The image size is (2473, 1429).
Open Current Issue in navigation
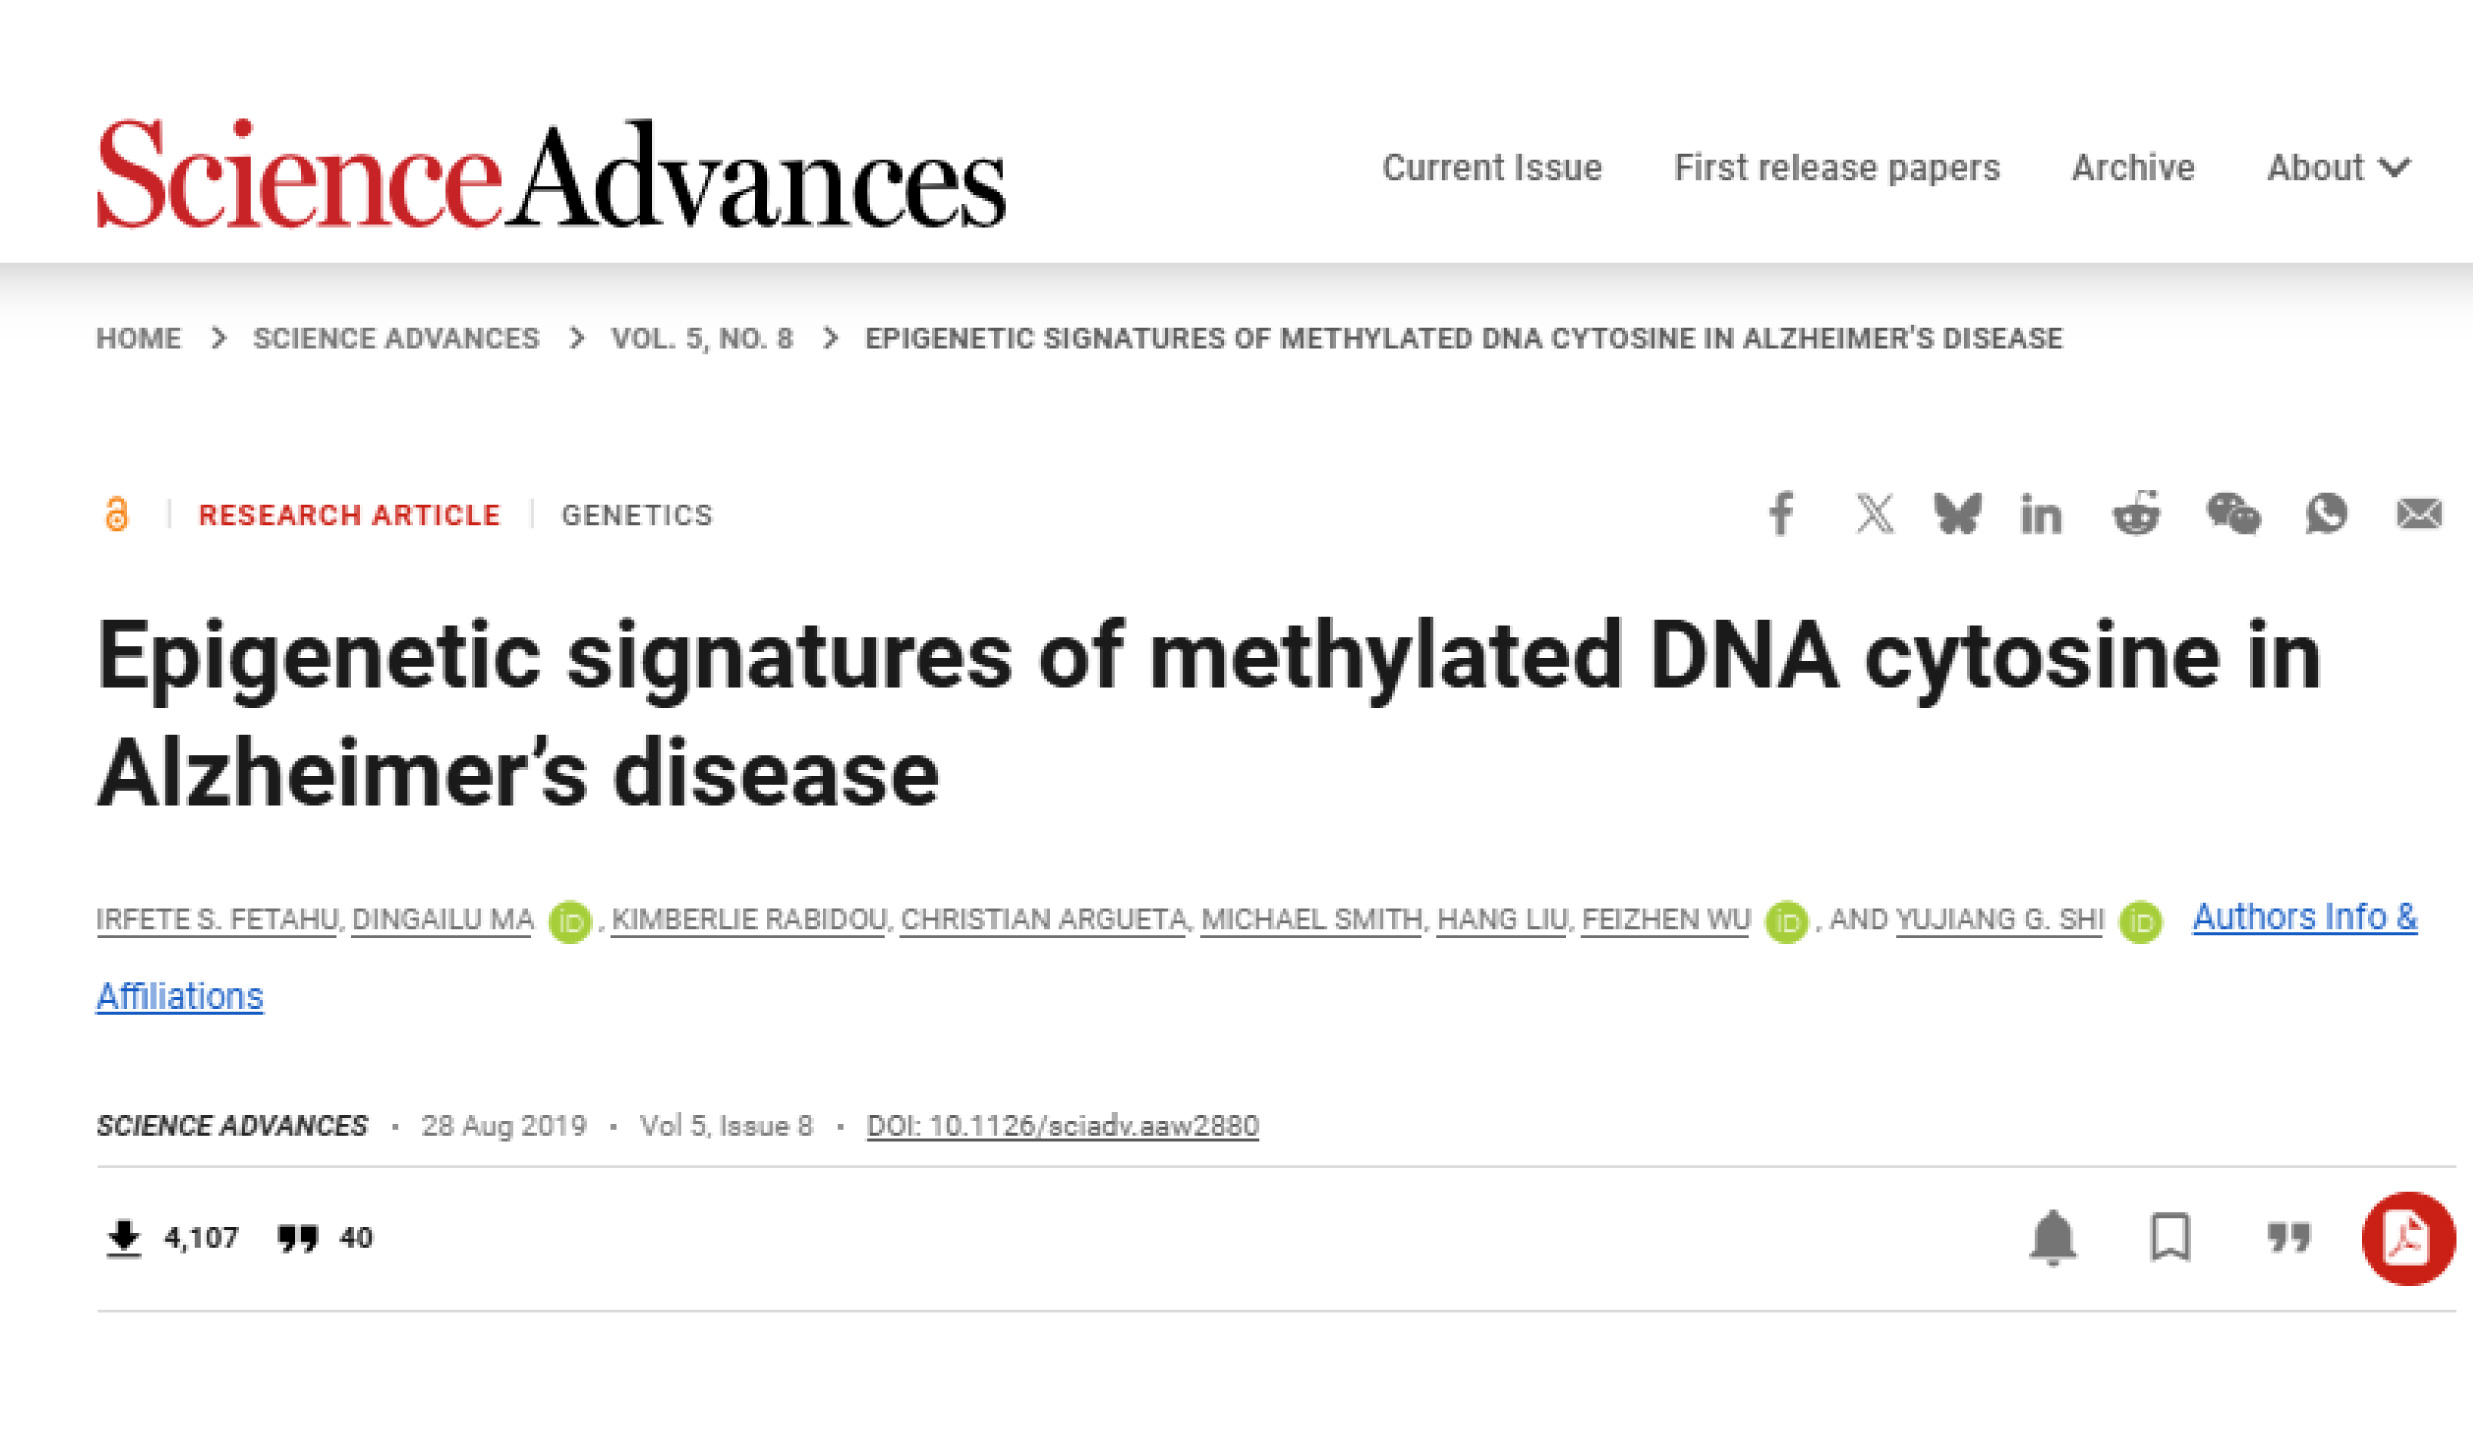[x=1492, y=168]
